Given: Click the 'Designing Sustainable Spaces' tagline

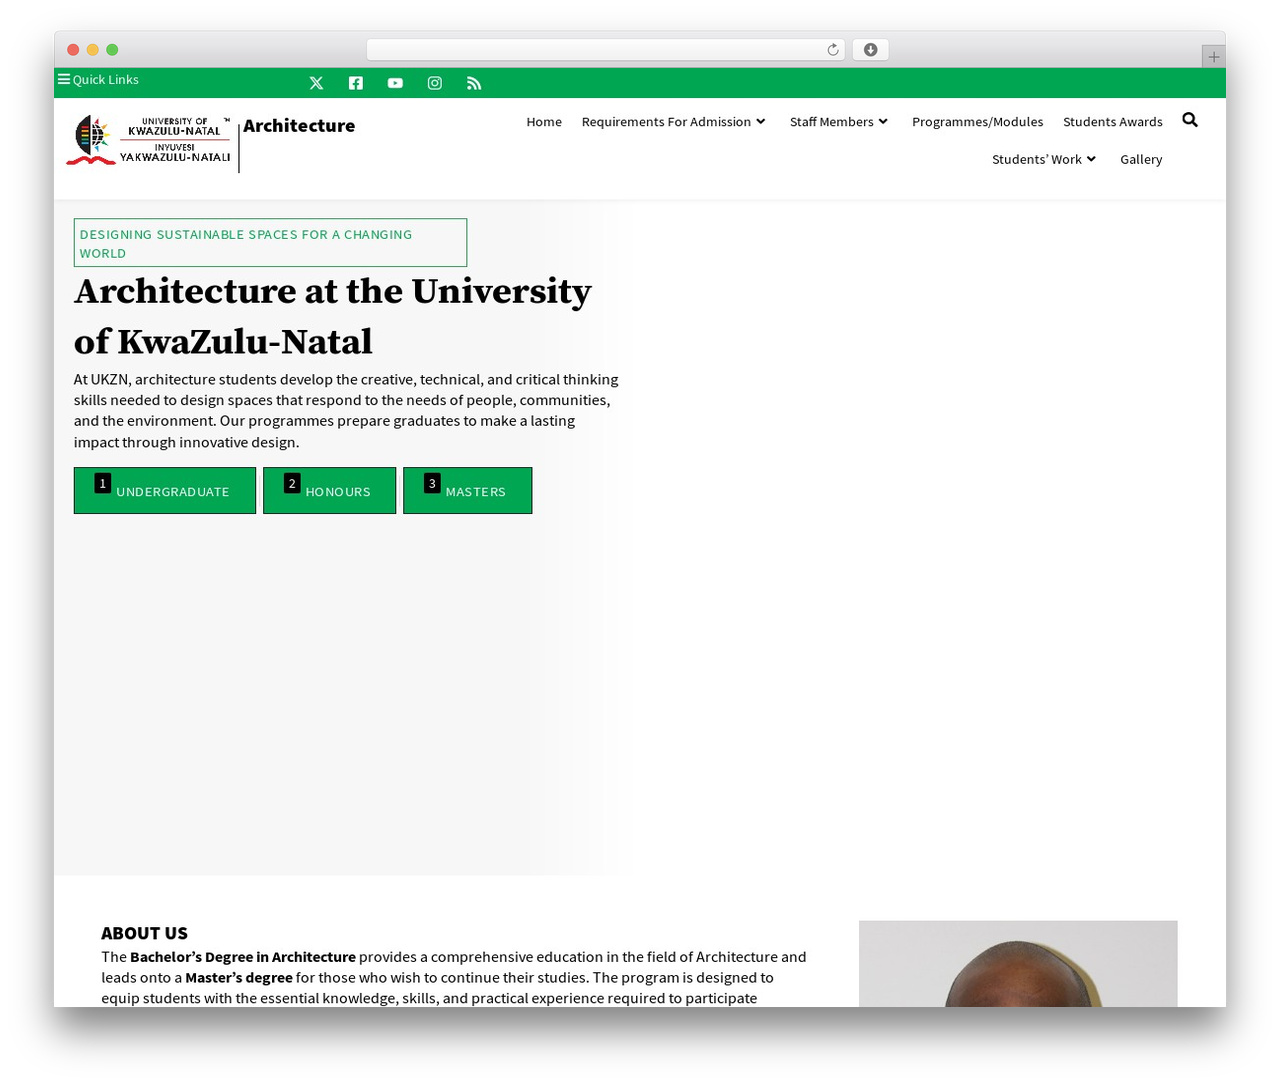Looking at the screenshot, I should pyautogui.click(x=270, y=243).
